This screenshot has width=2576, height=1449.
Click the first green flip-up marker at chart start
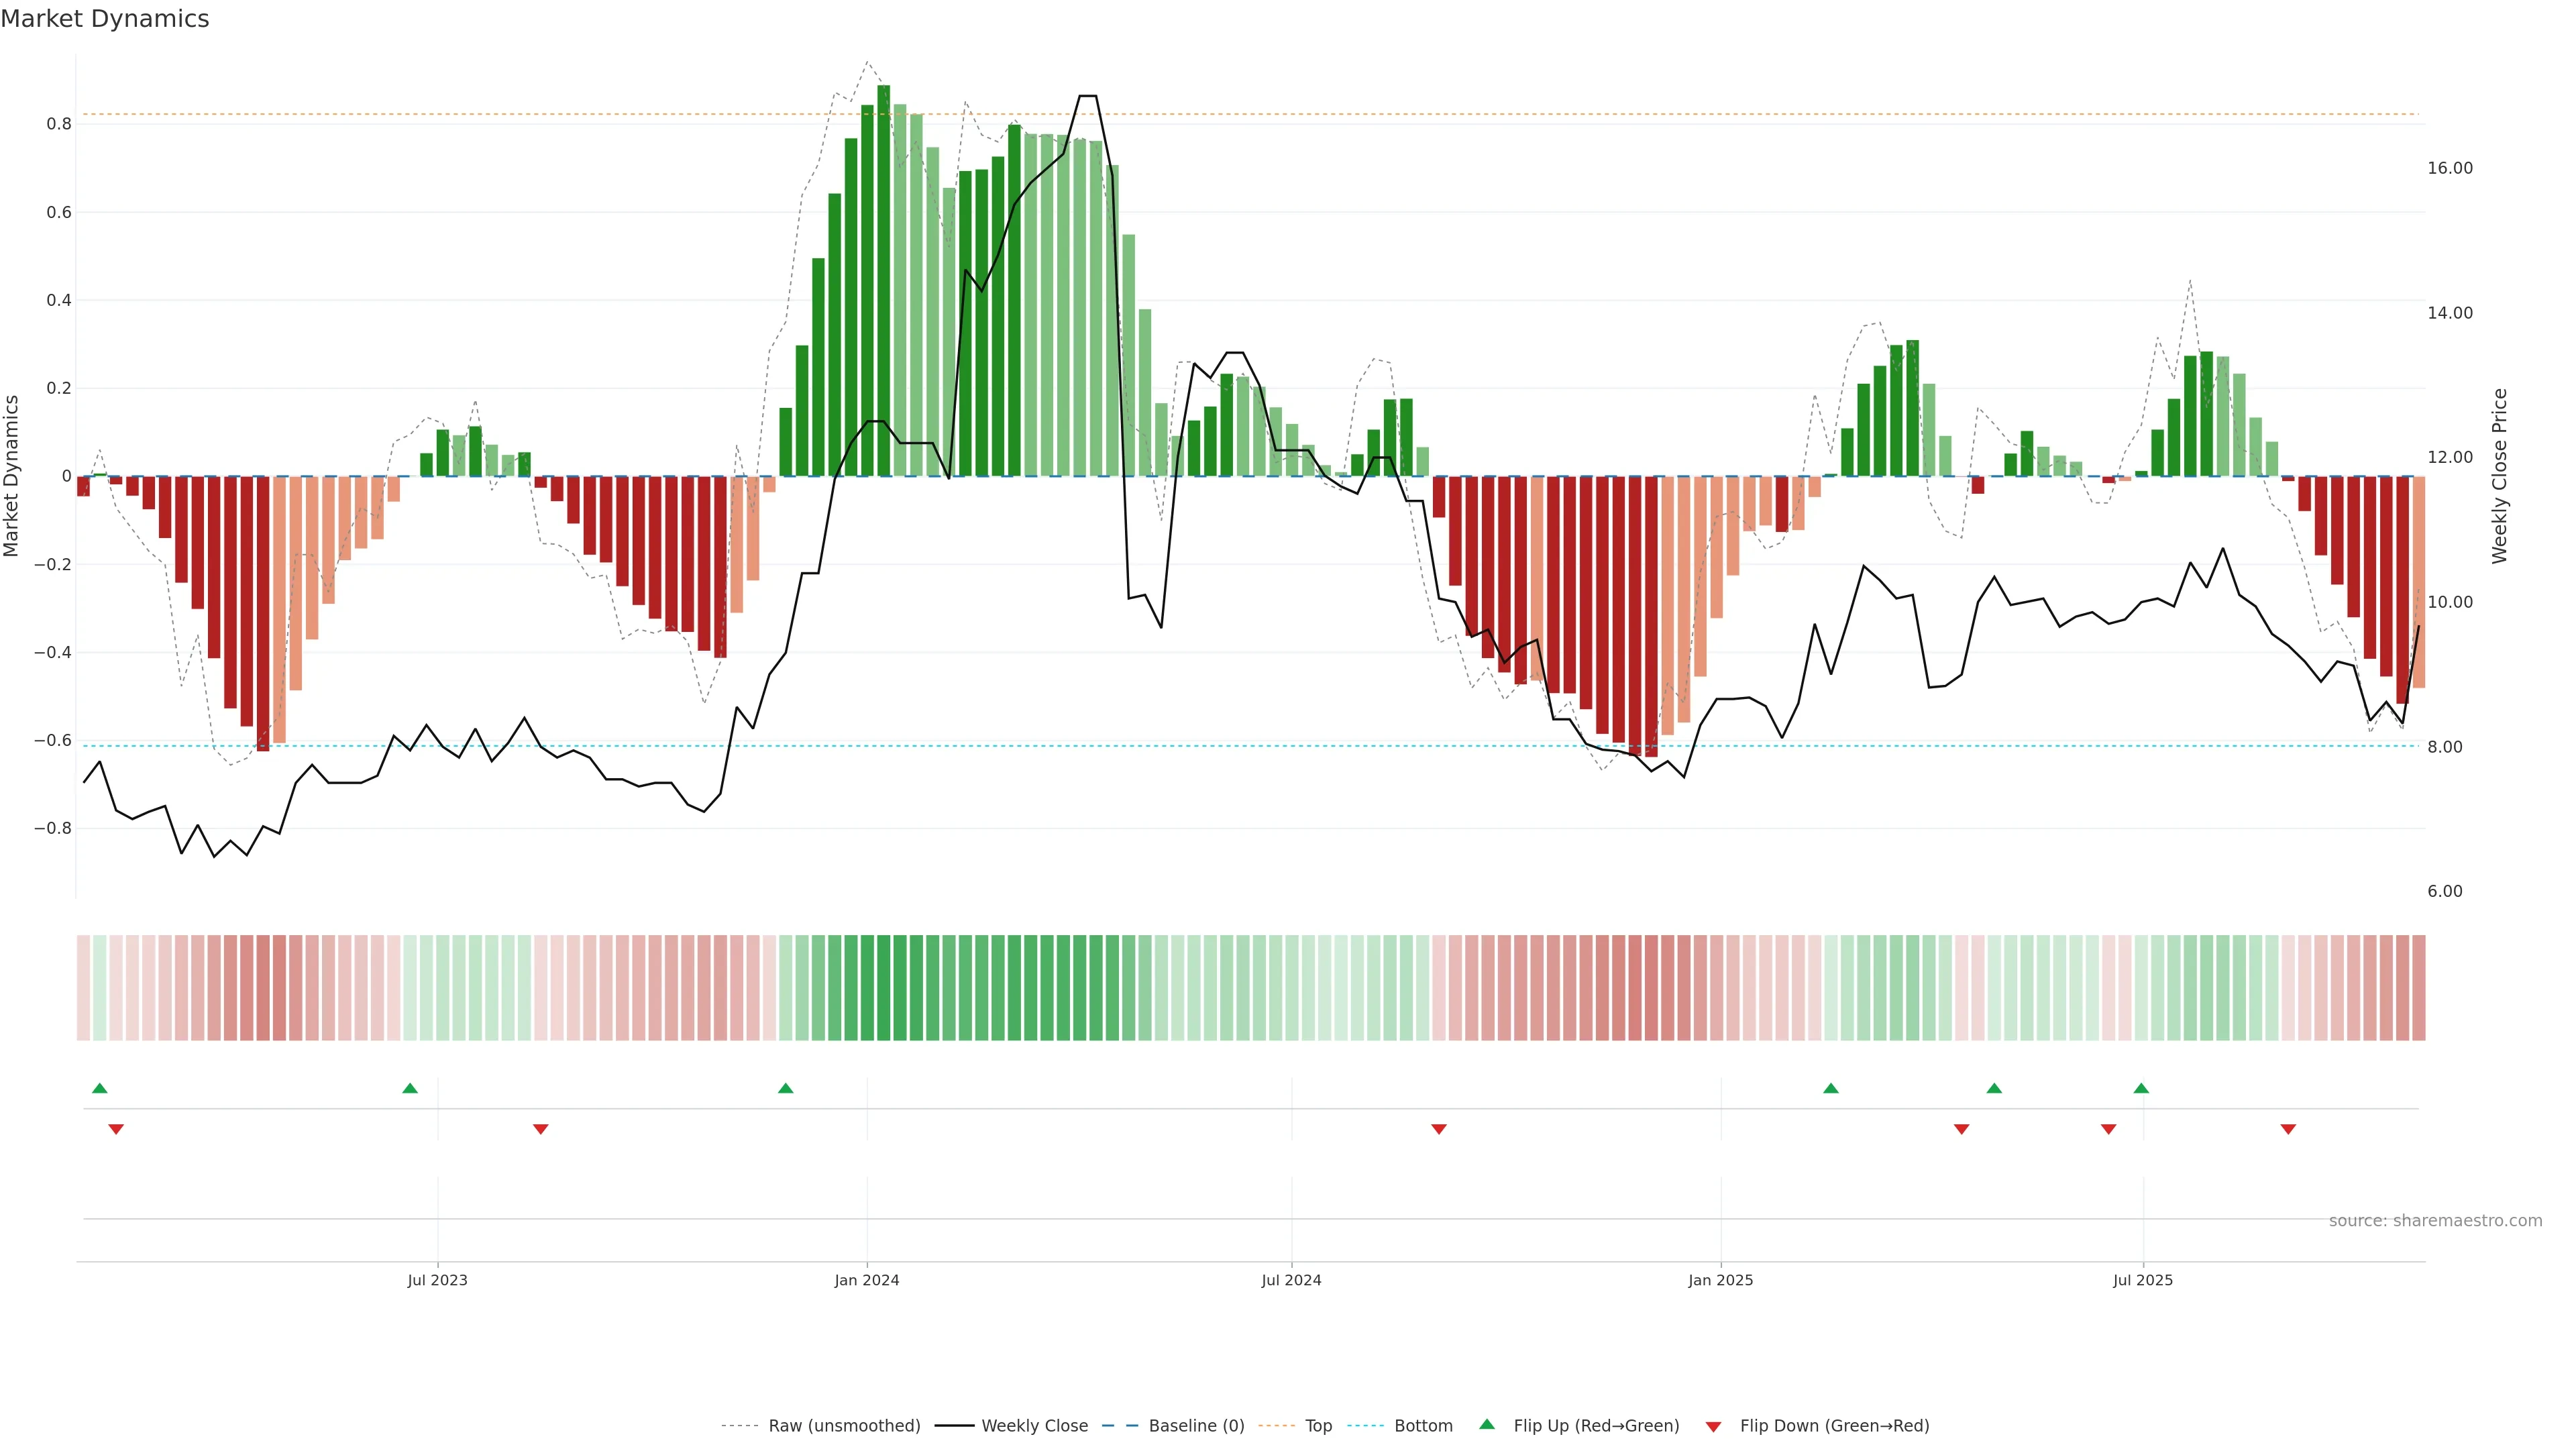click(x=99, y=1088)
